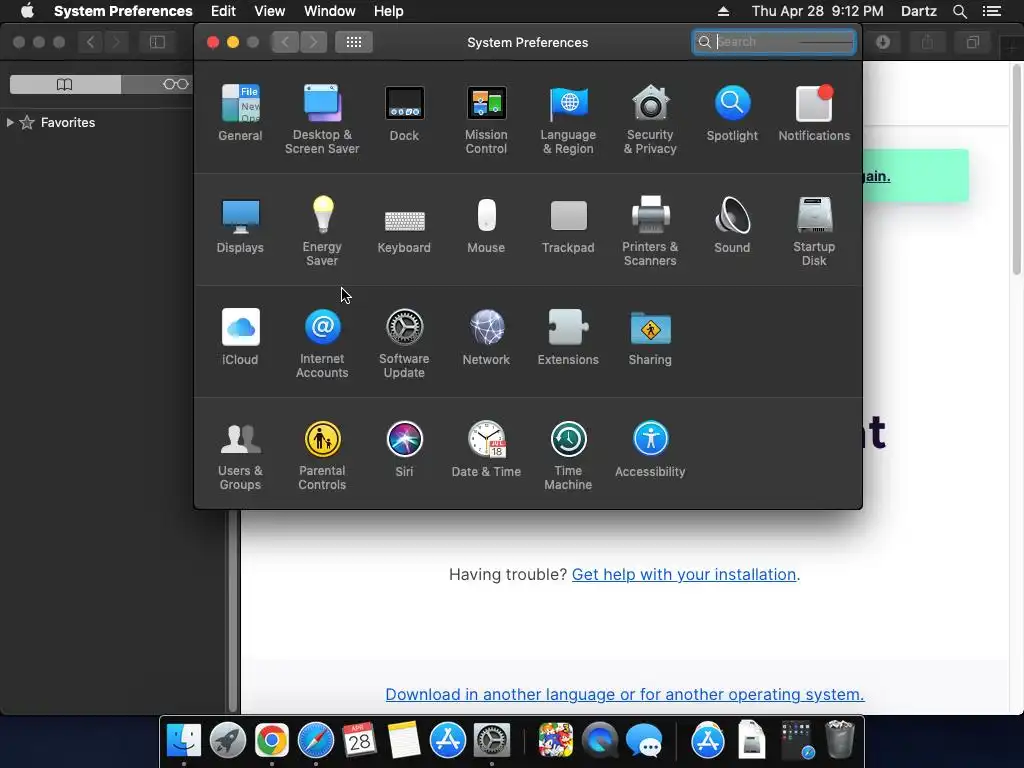Go forward in System Preferences toolbar
This screenshot has height=768, width=1024.
[x=313, y=42]
